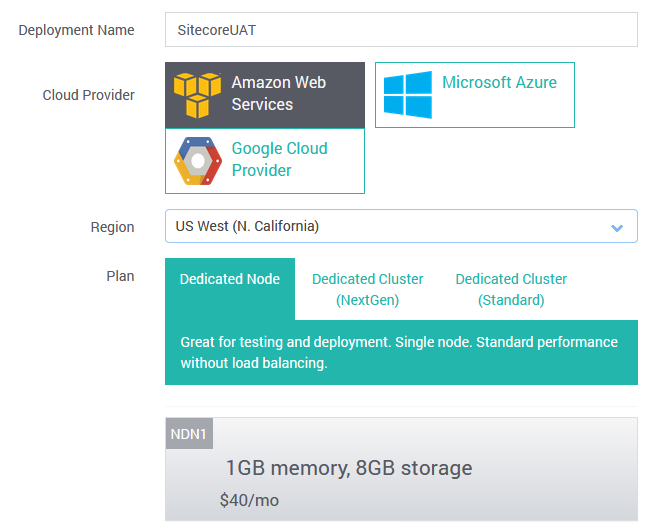Click the $40/mo price text

[x=249, y=500]
